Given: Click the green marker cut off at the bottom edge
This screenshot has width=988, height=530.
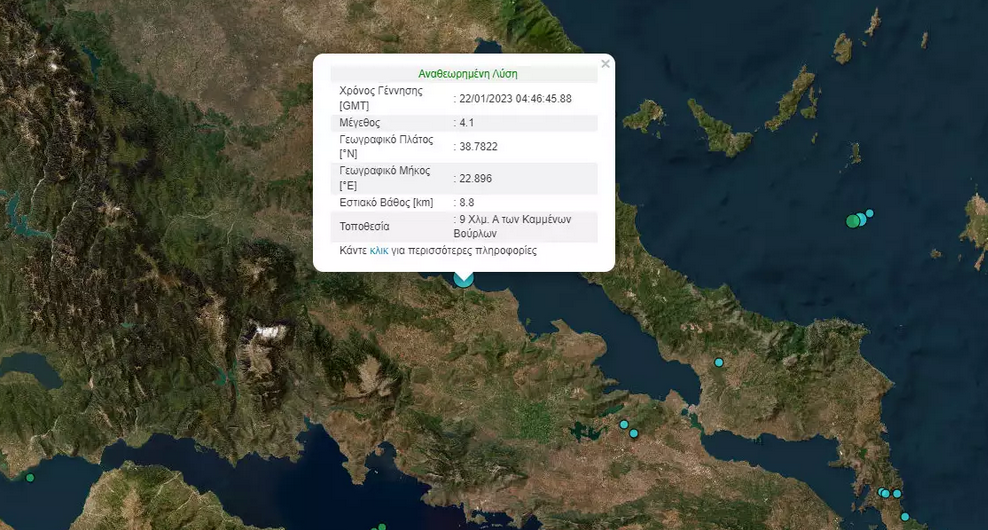Looking at the screenshot, I should [x=380, y=527].
